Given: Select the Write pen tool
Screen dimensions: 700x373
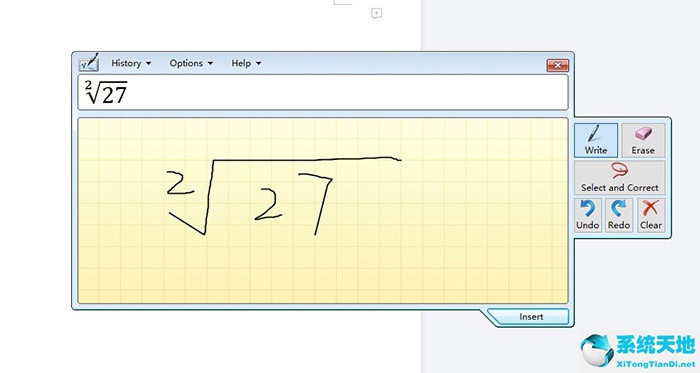Looking at the screenshot, I should click(596, 140).
